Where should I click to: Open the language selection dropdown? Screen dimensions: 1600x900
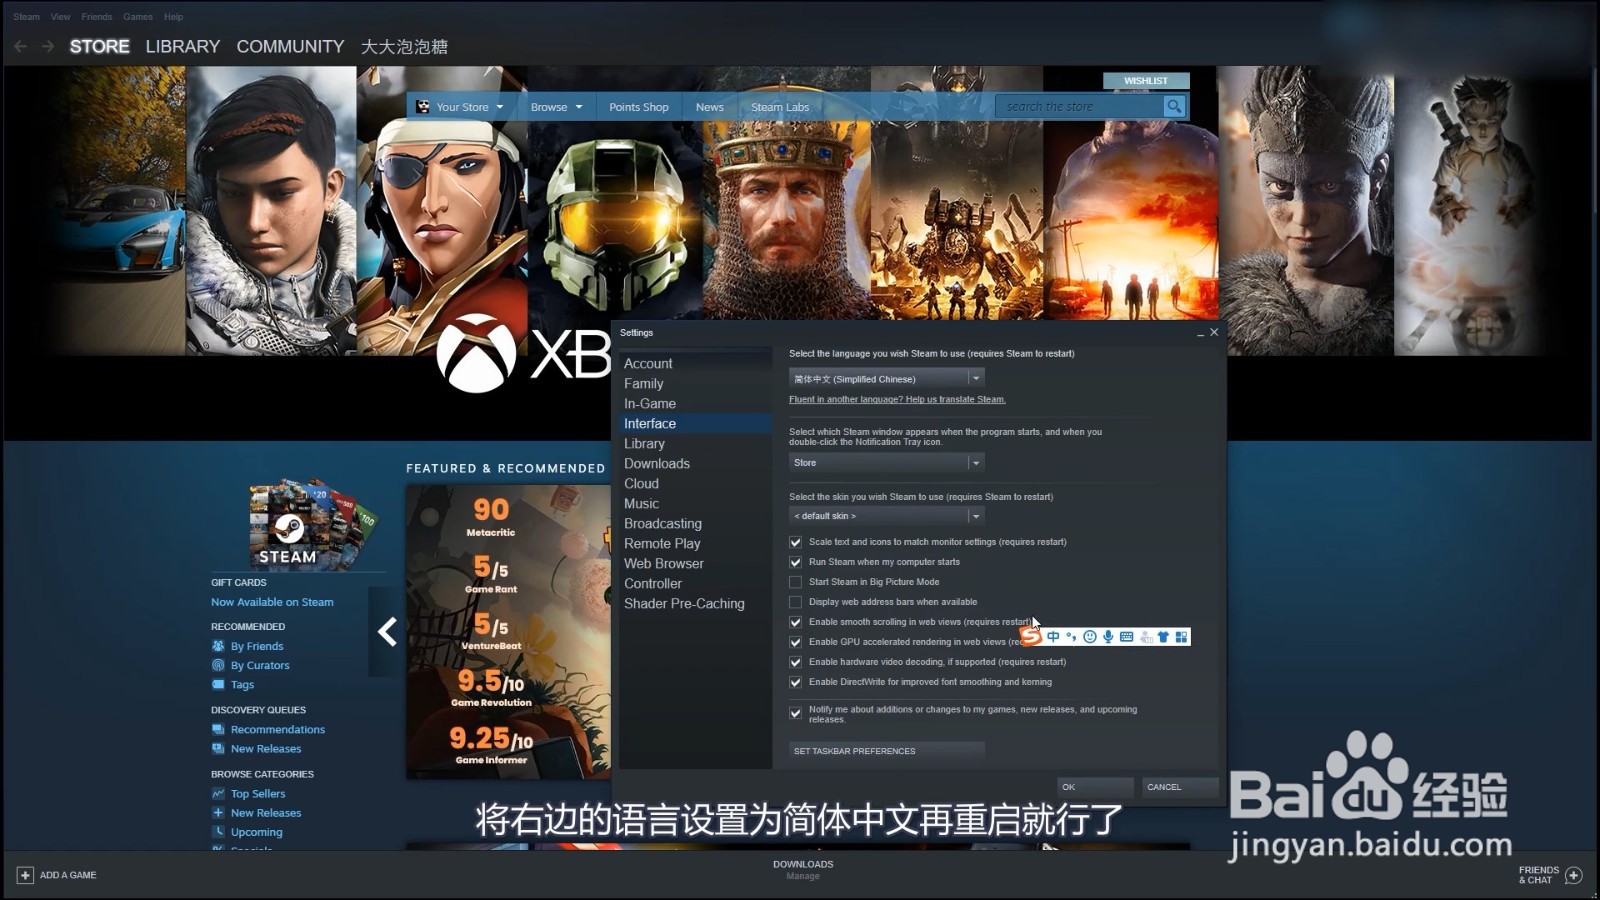tap(887, 379)
